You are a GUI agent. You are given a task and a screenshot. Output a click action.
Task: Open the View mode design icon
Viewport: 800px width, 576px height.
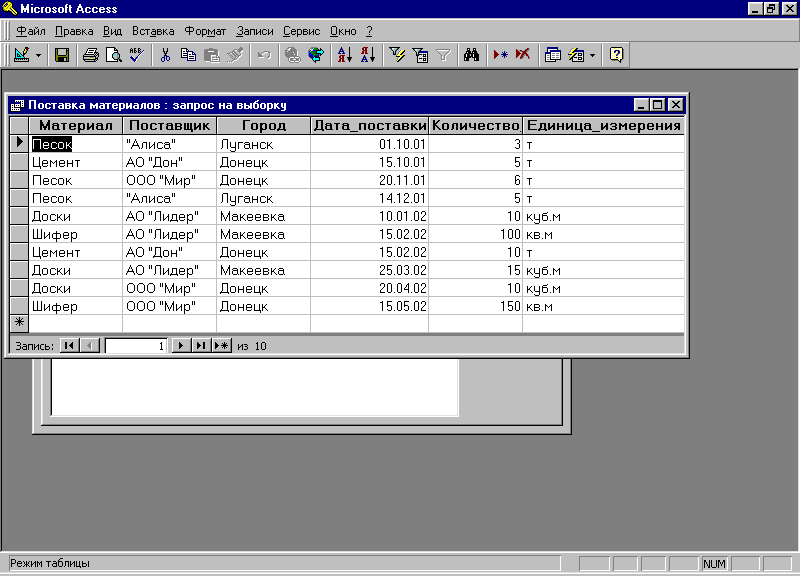click(21, 55)
